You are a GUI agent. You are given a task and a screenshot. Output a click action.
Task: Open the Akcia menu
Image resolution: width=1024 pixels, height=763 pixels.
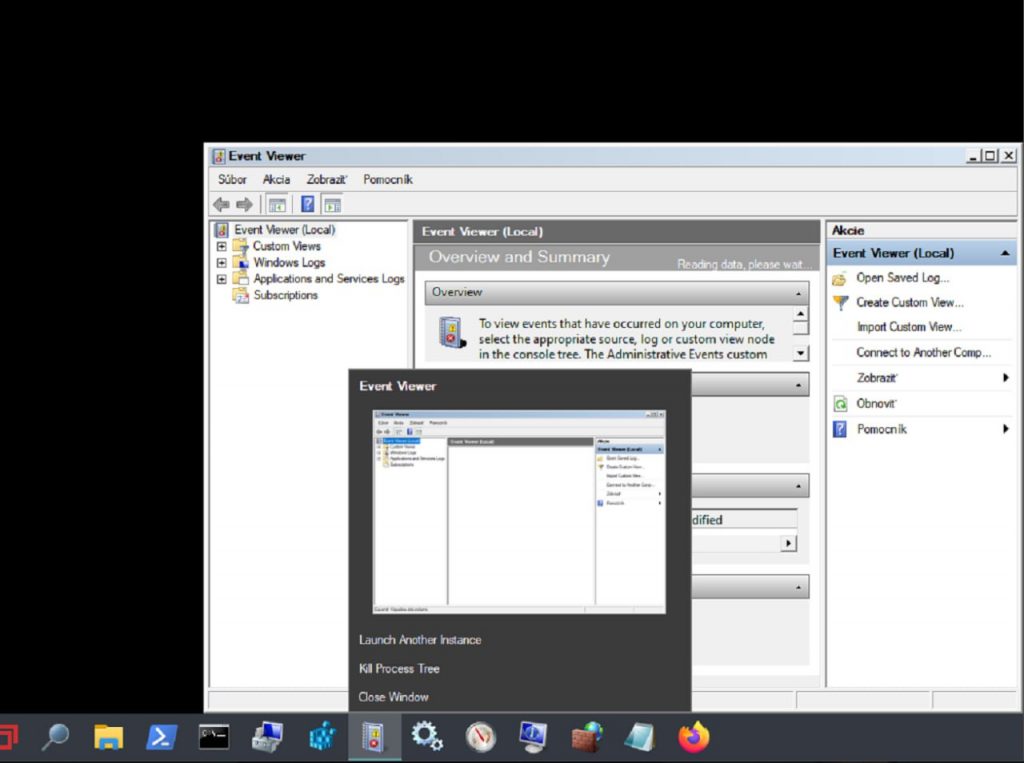pos(276,180)
